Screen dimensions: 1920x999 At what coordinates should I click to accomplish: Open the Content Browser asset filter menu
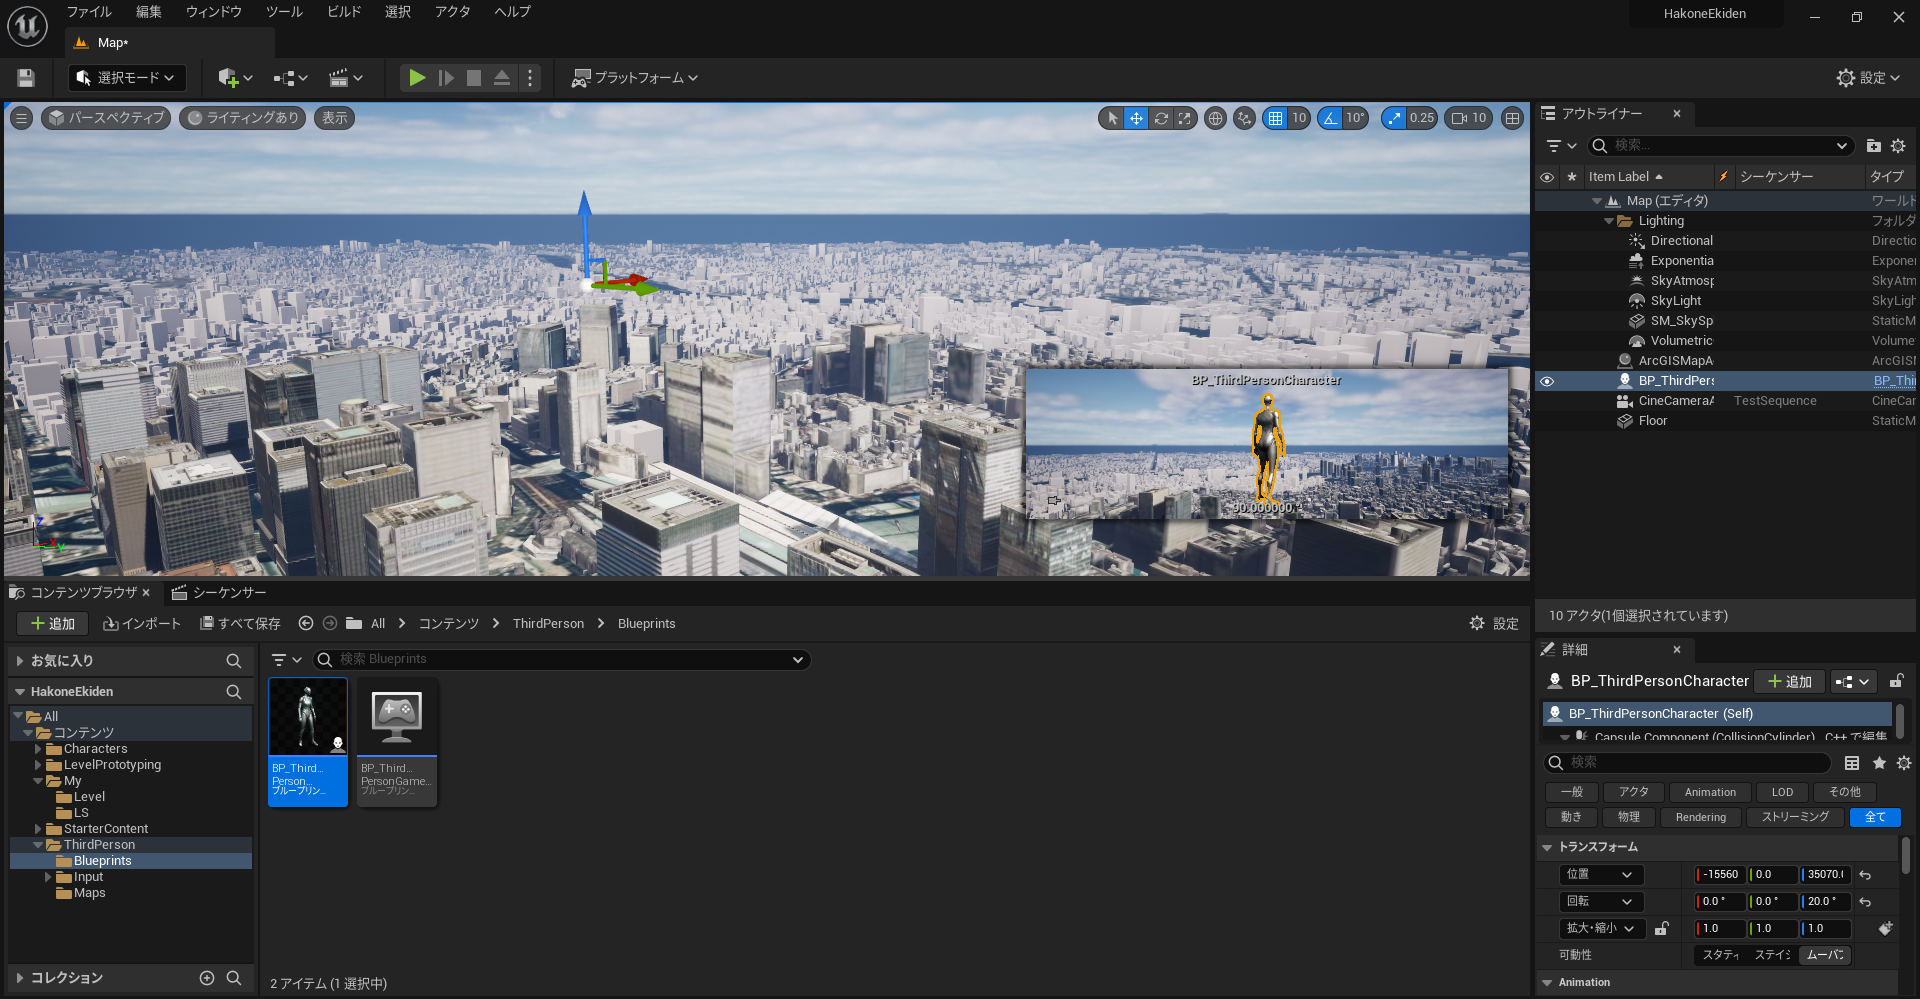point(286,660)
